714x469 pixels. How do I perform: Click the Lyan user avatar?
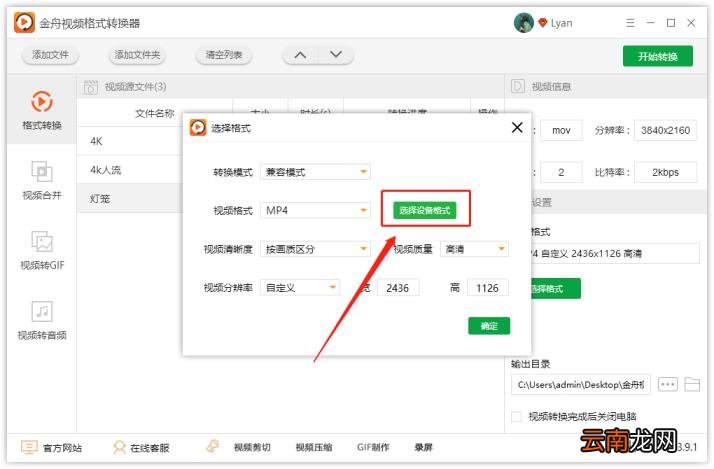pos(524,23)
